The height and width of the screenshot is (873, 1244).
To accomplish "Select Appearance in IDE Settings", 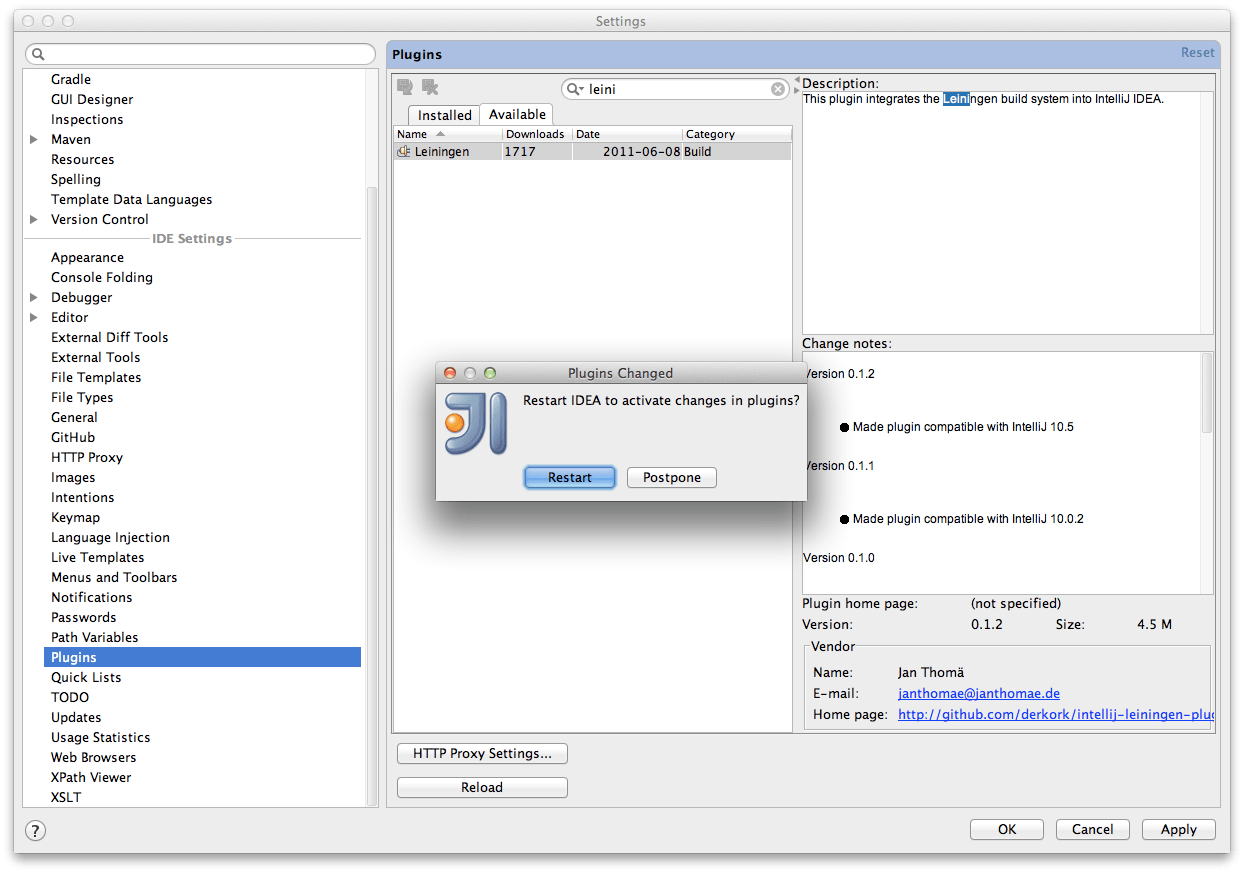I will click(x=87, y=257).
